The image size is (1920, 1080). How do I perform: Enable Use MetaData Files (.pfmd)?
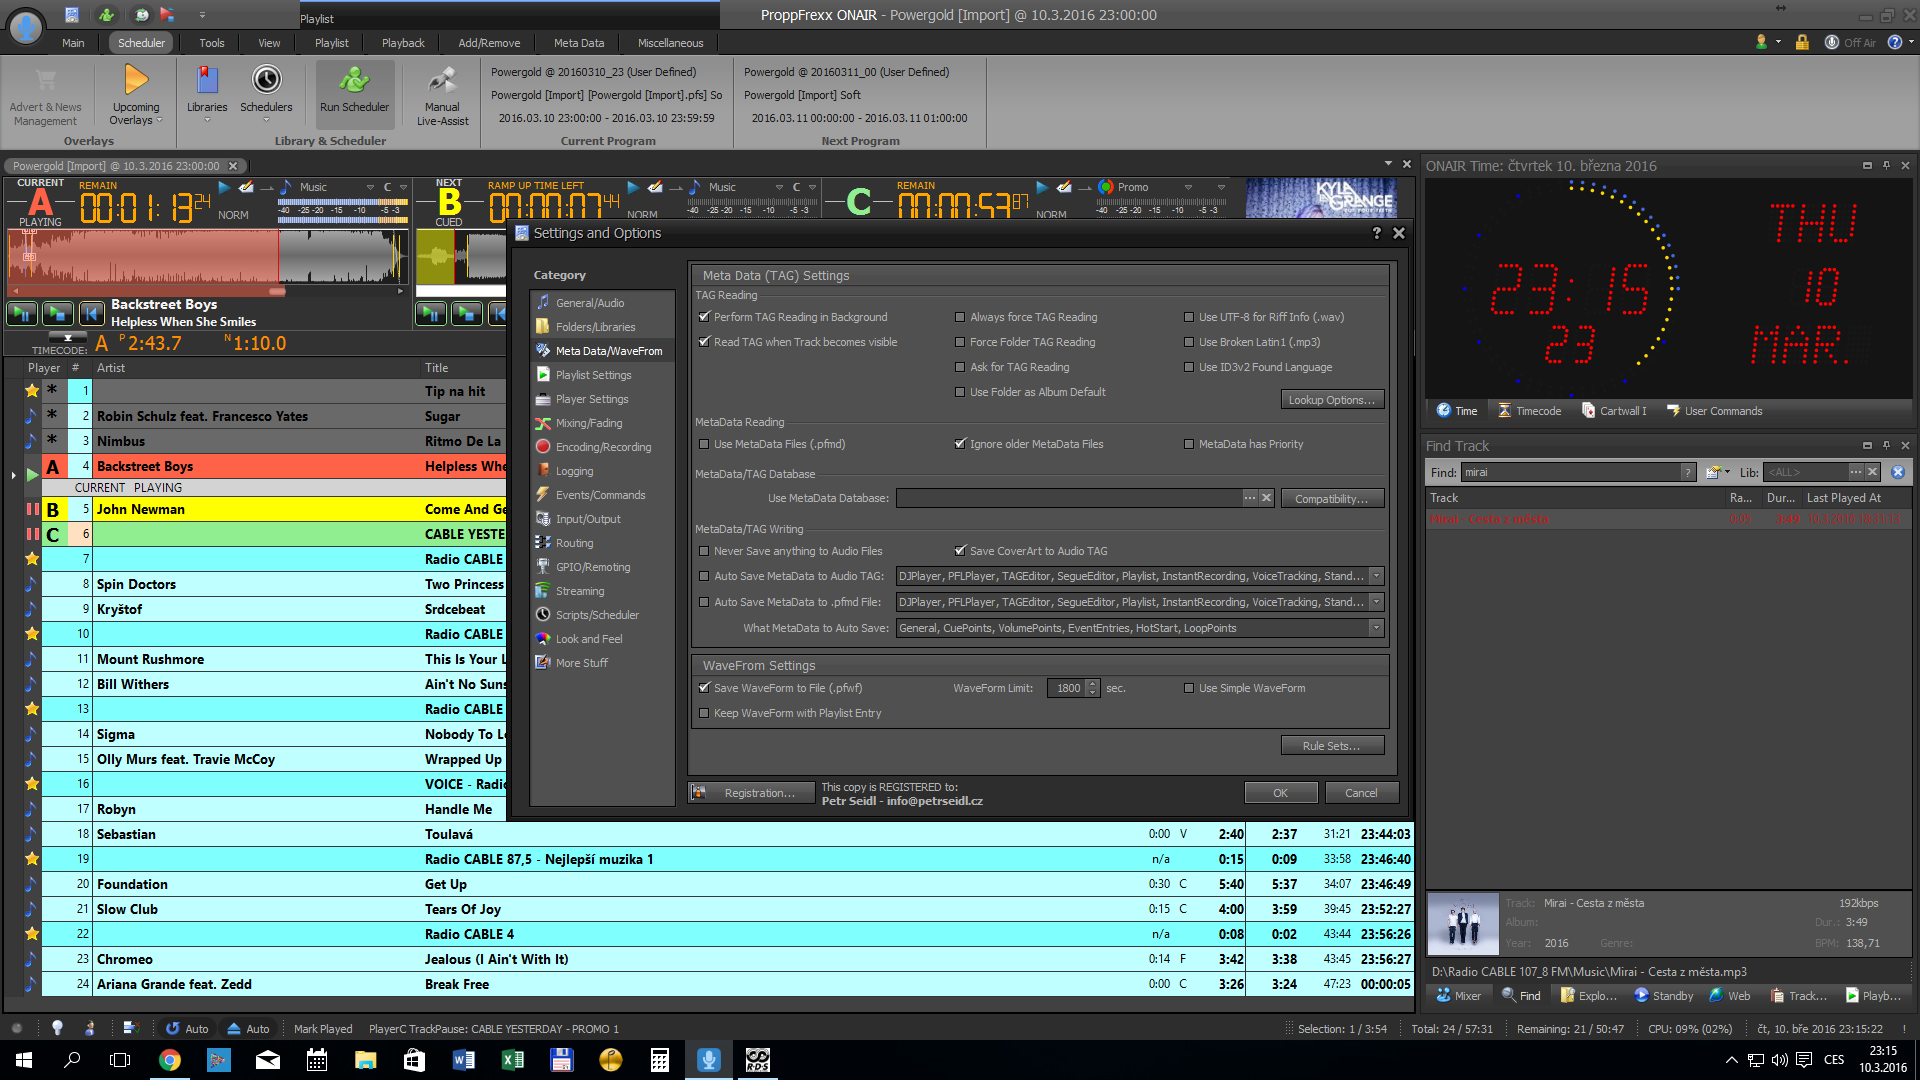(704, 444)
